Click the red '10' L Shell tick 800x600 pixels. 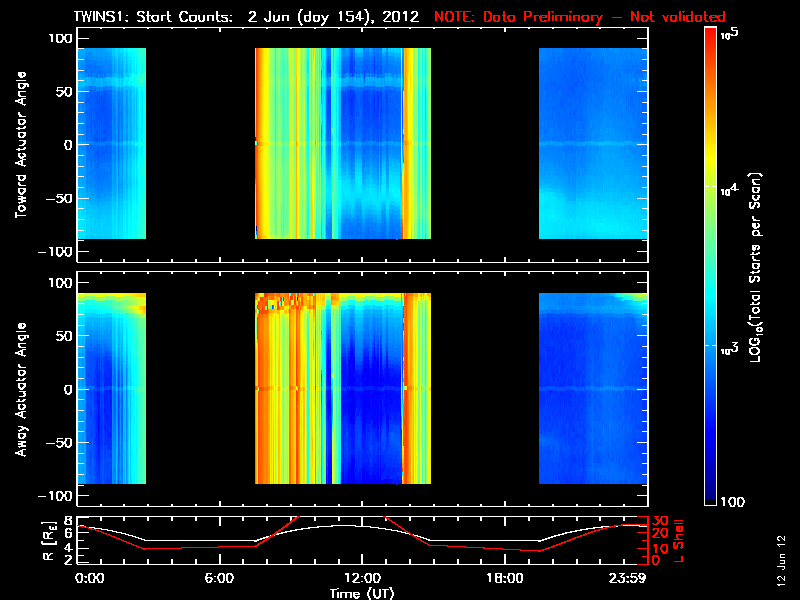tap(660, 549)
